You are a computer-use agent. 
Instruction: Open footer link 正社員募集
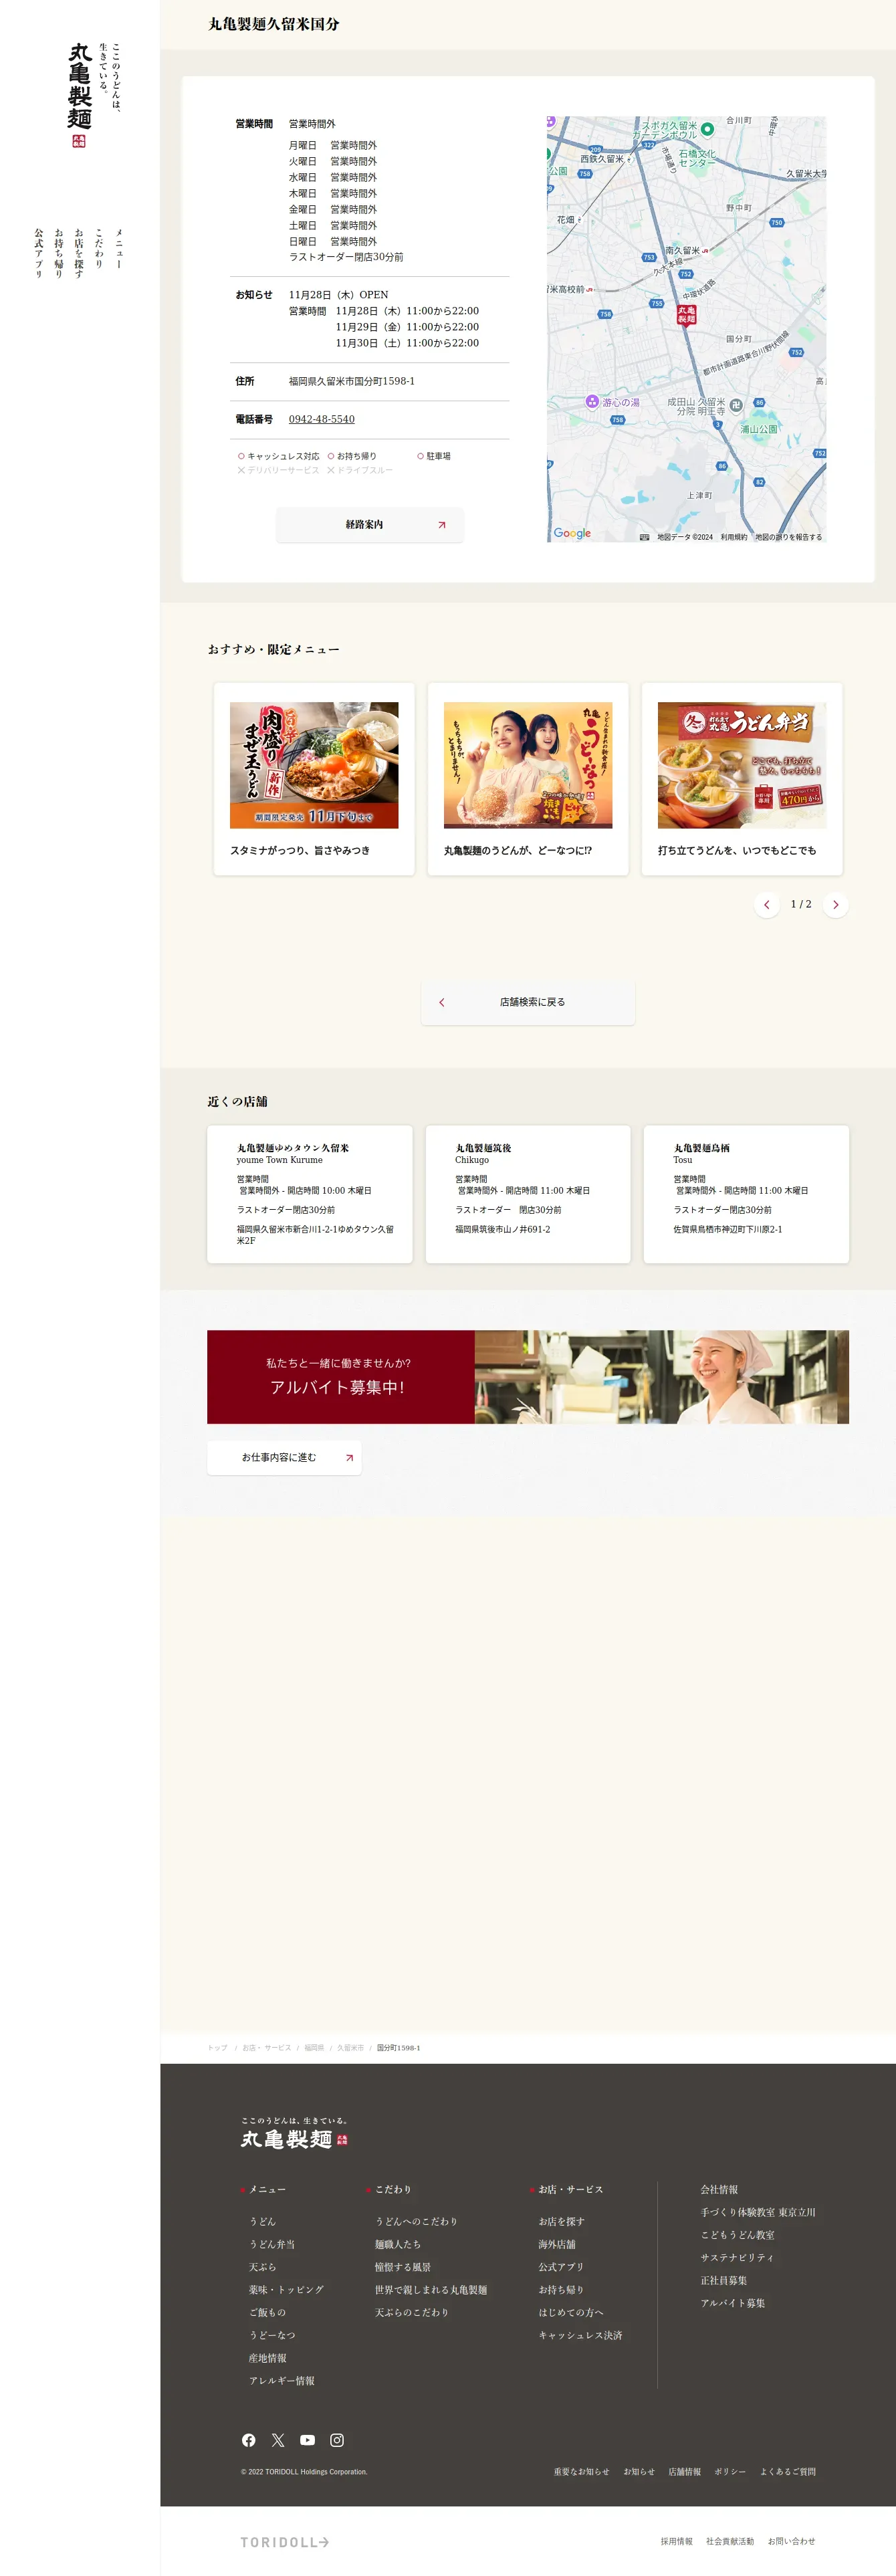tap(724, 2280)
